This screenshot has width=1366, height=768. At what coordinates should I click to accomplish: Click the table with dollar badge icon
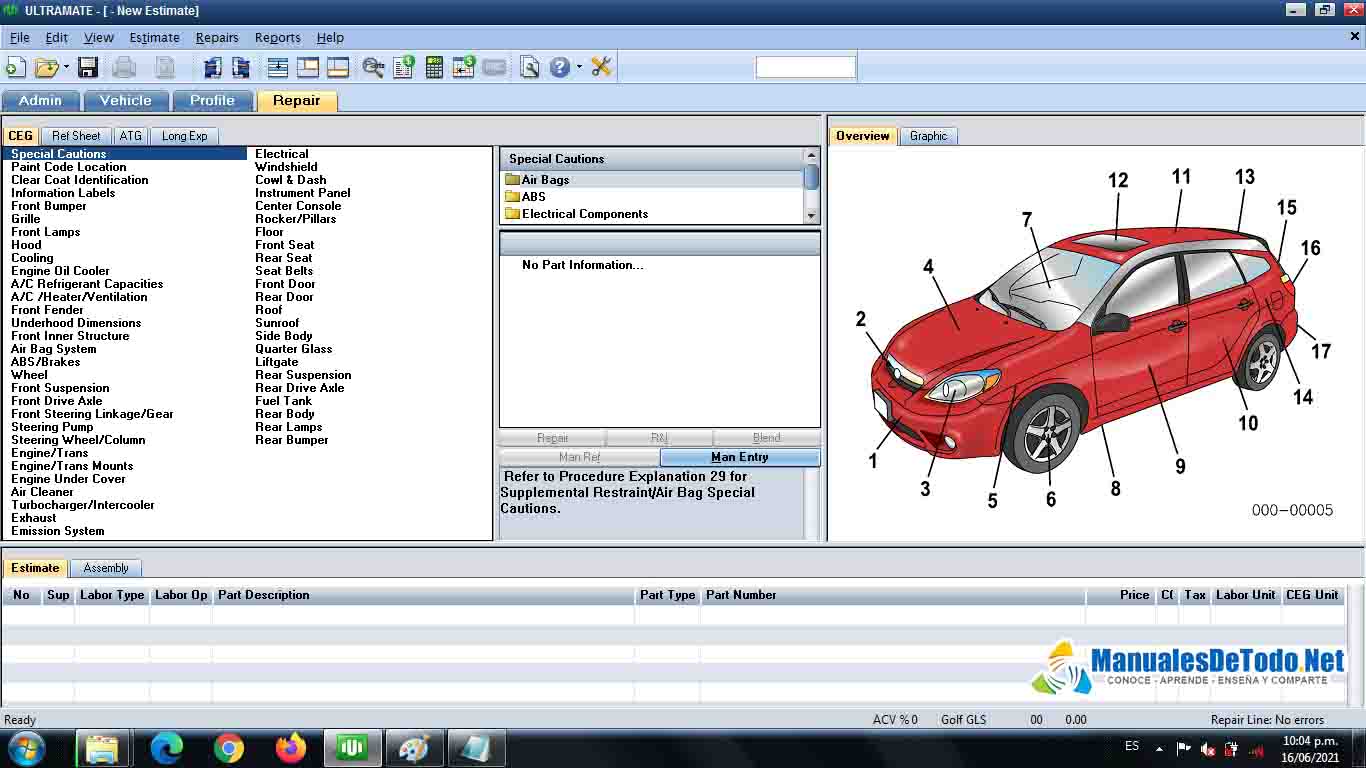click(463, 67)
